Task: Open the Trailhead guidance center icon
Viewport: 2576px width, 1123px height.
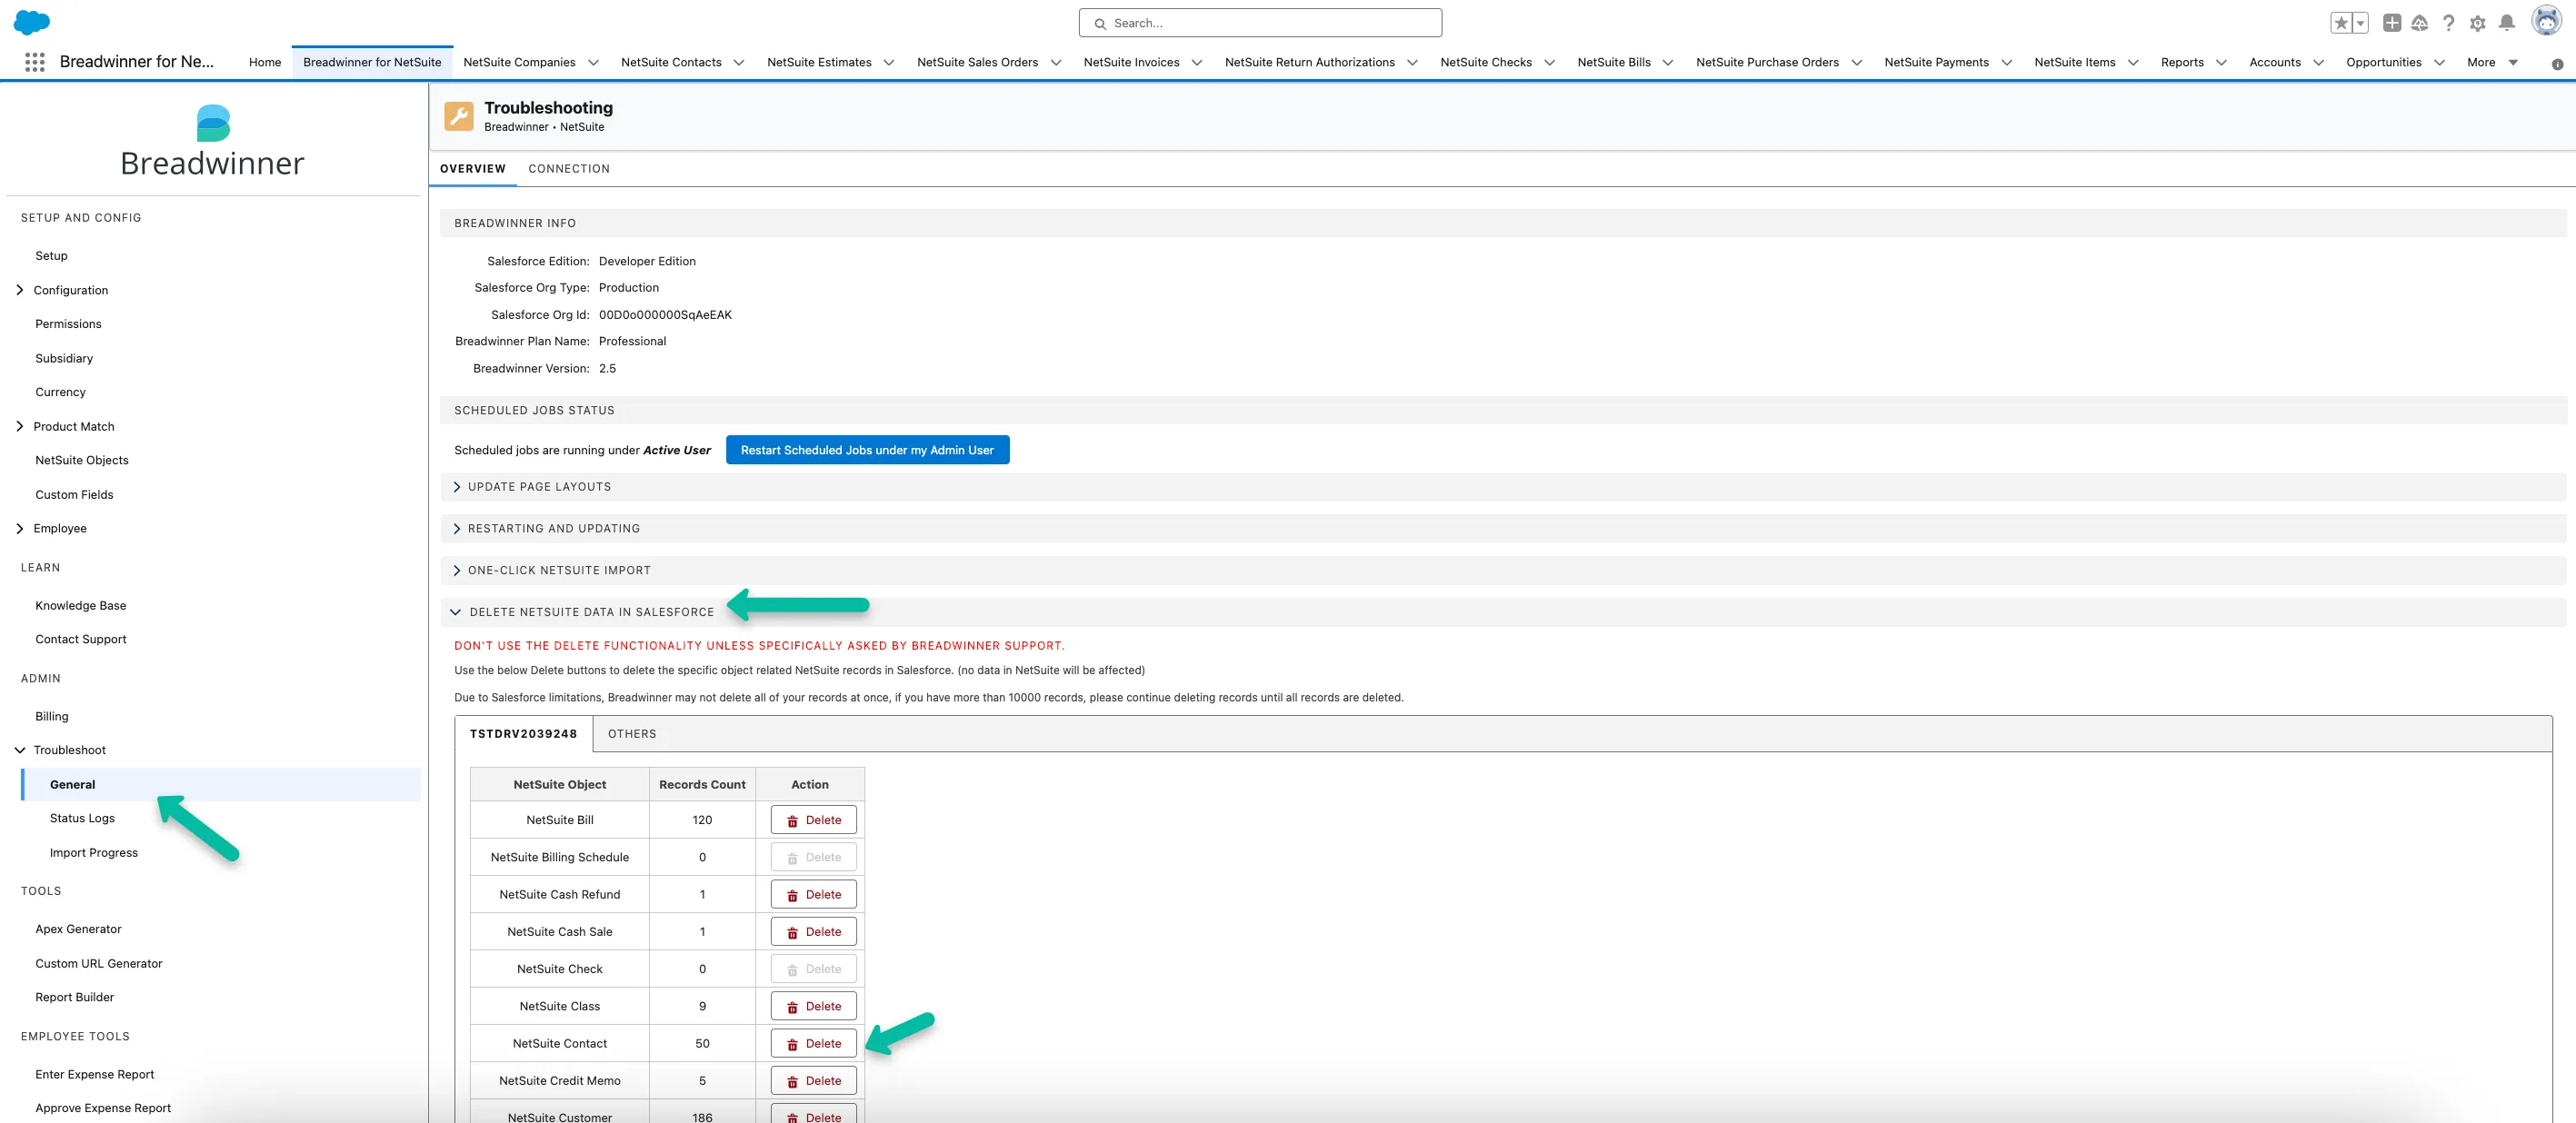Action: [2420, 23]
